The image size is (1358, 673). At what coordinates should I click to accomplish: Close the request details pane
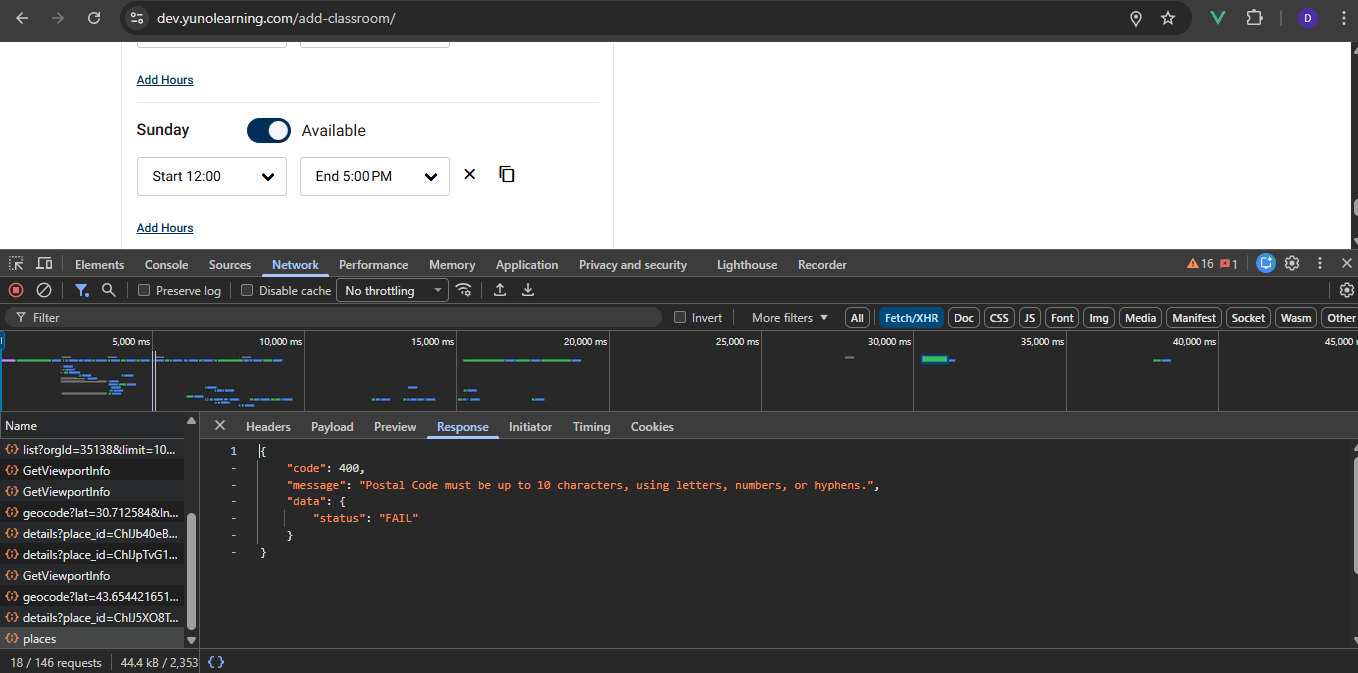pos(220,426)
